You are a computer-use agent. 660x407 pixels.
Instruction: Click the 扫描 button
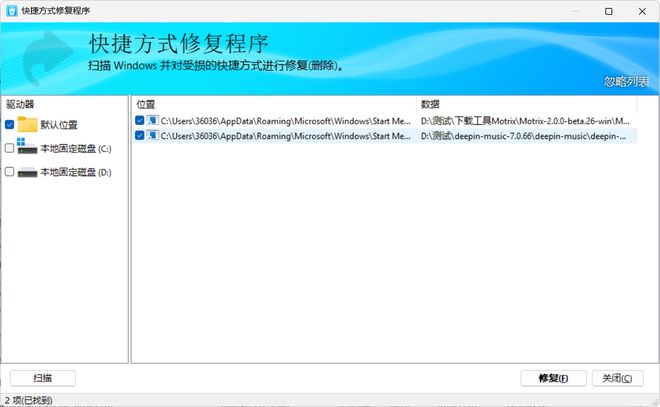point(43,378)
